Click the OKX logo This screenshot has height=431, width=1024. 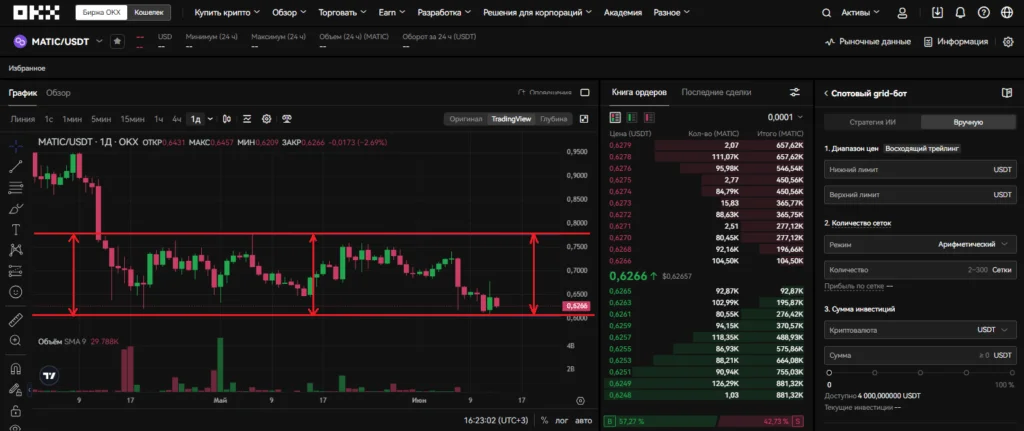(36, 12)
